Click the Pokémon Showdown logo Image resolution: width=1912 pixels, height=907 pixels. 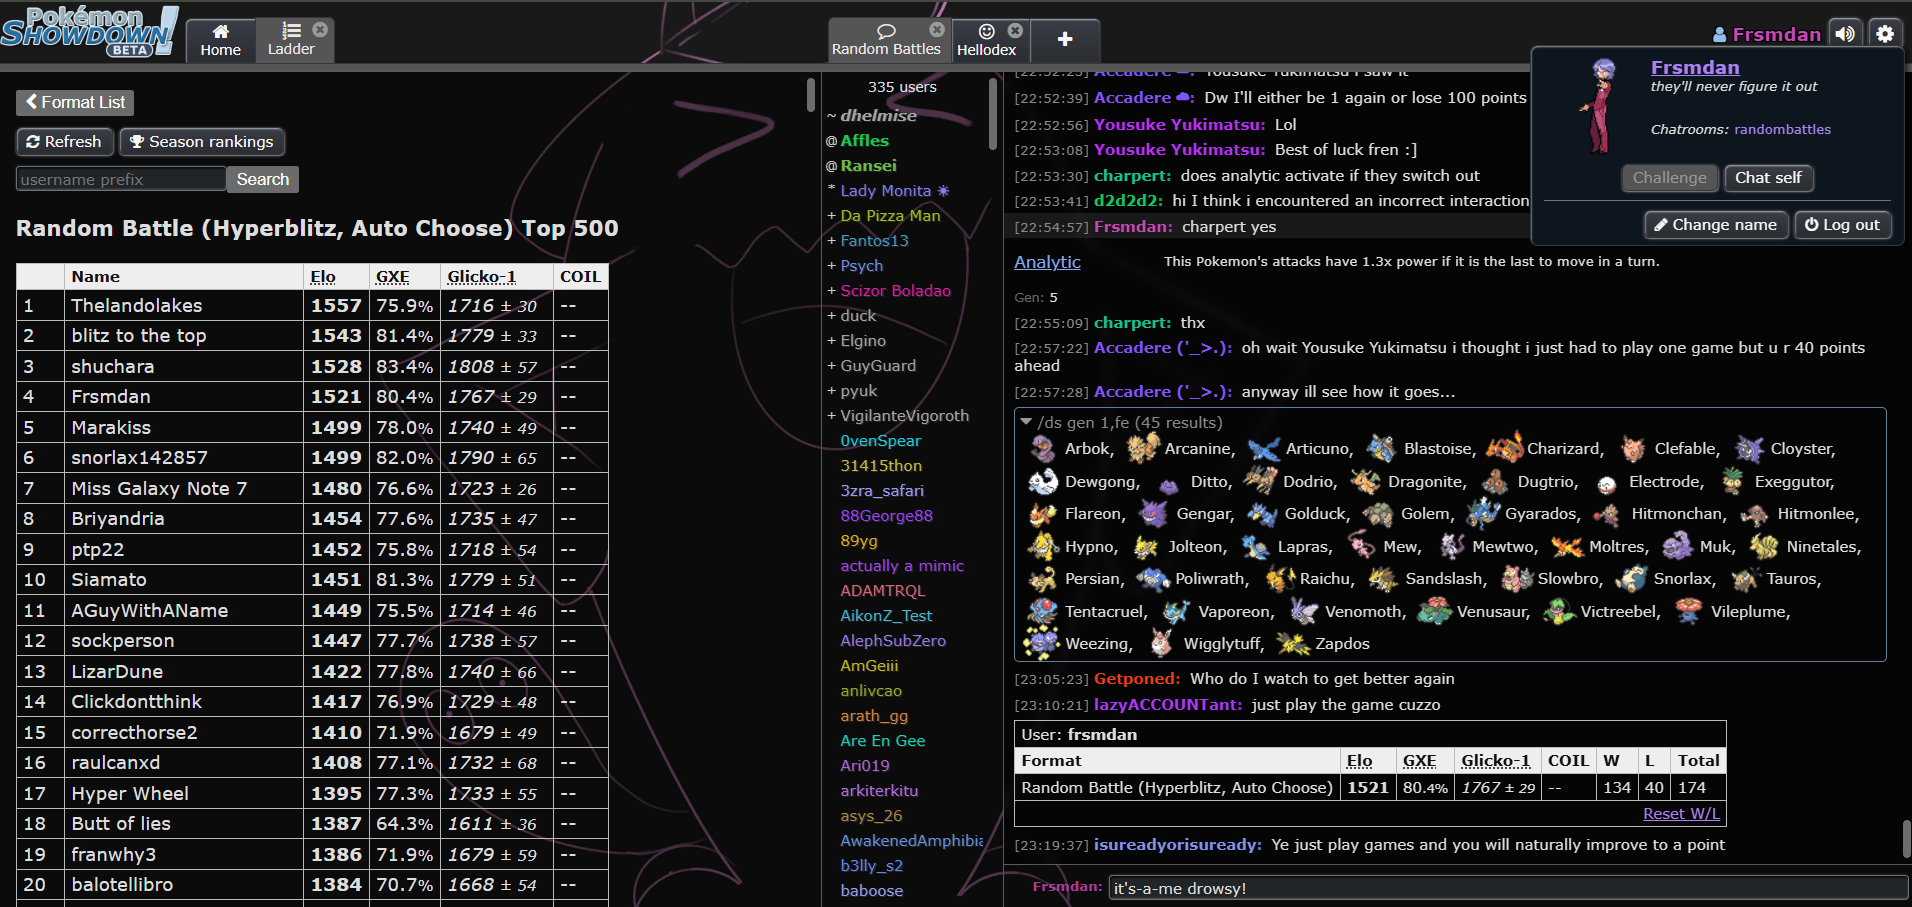point(90,32)
